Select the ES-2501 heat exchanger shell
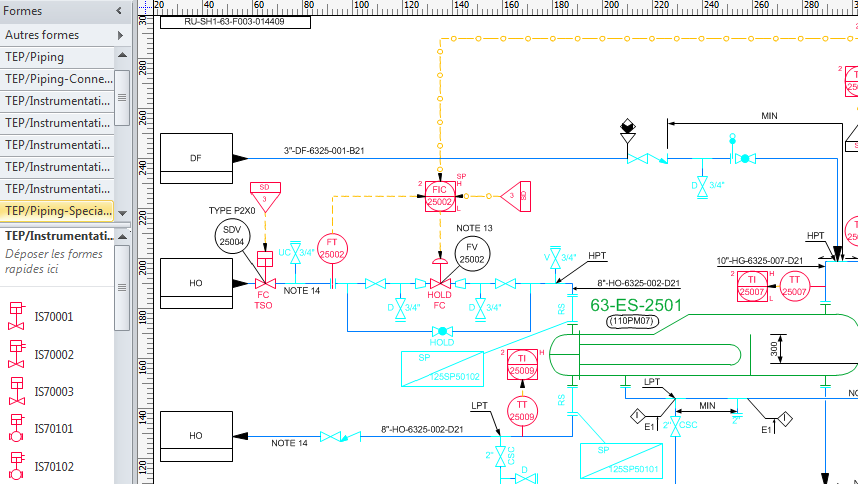 [706, 345]
